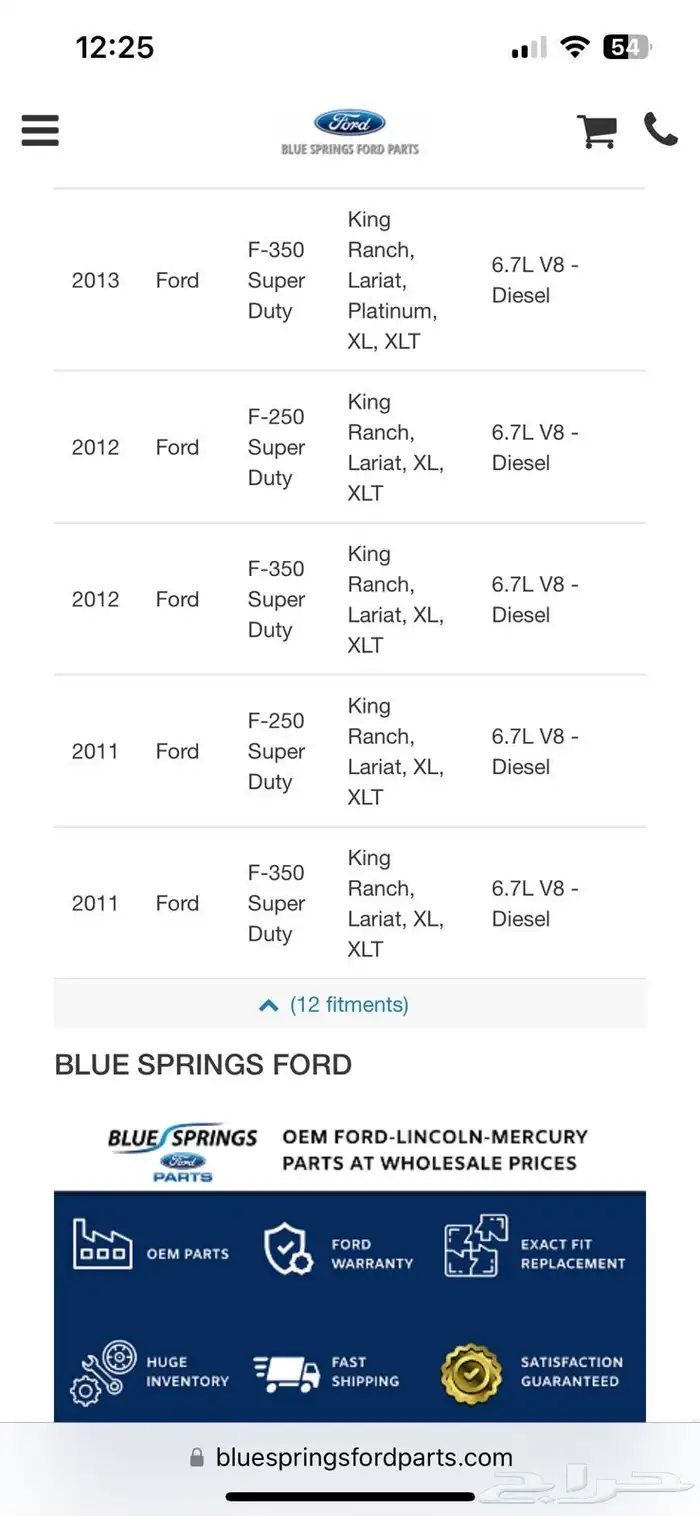
Task: Click the Ford Warranty shield icon
Action: pos(288,1248)
